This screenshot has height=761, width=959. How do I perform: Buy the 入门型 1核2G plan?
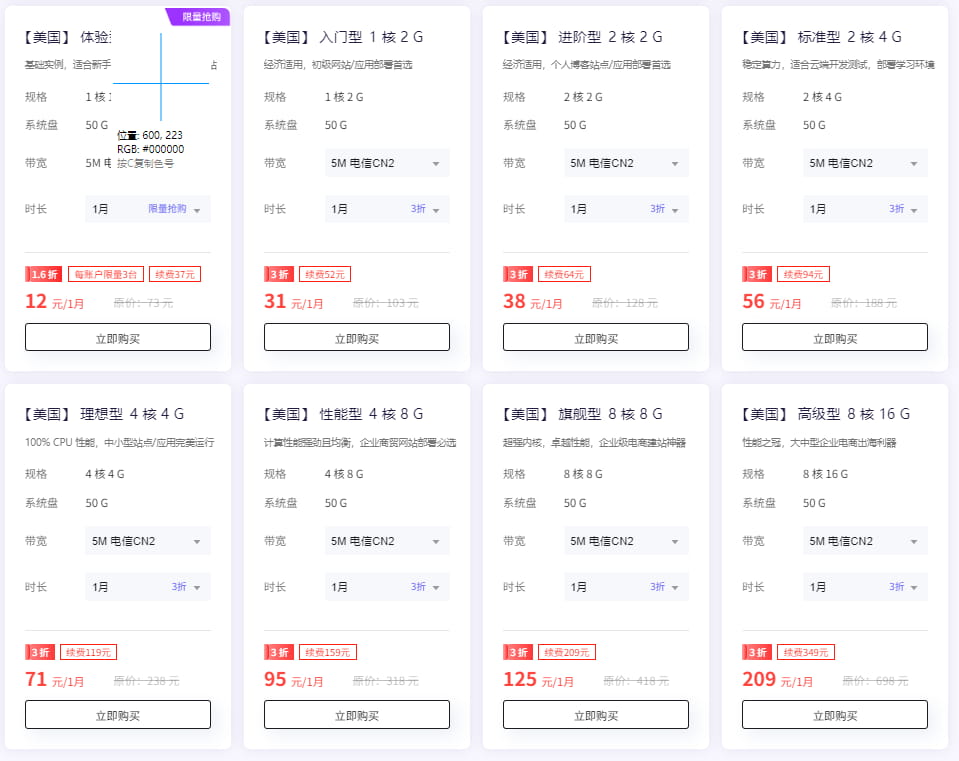(357, 338)
